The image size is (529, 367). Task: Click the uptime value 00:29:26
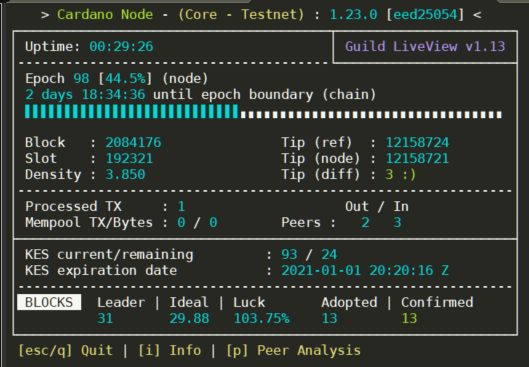point(121,47)
